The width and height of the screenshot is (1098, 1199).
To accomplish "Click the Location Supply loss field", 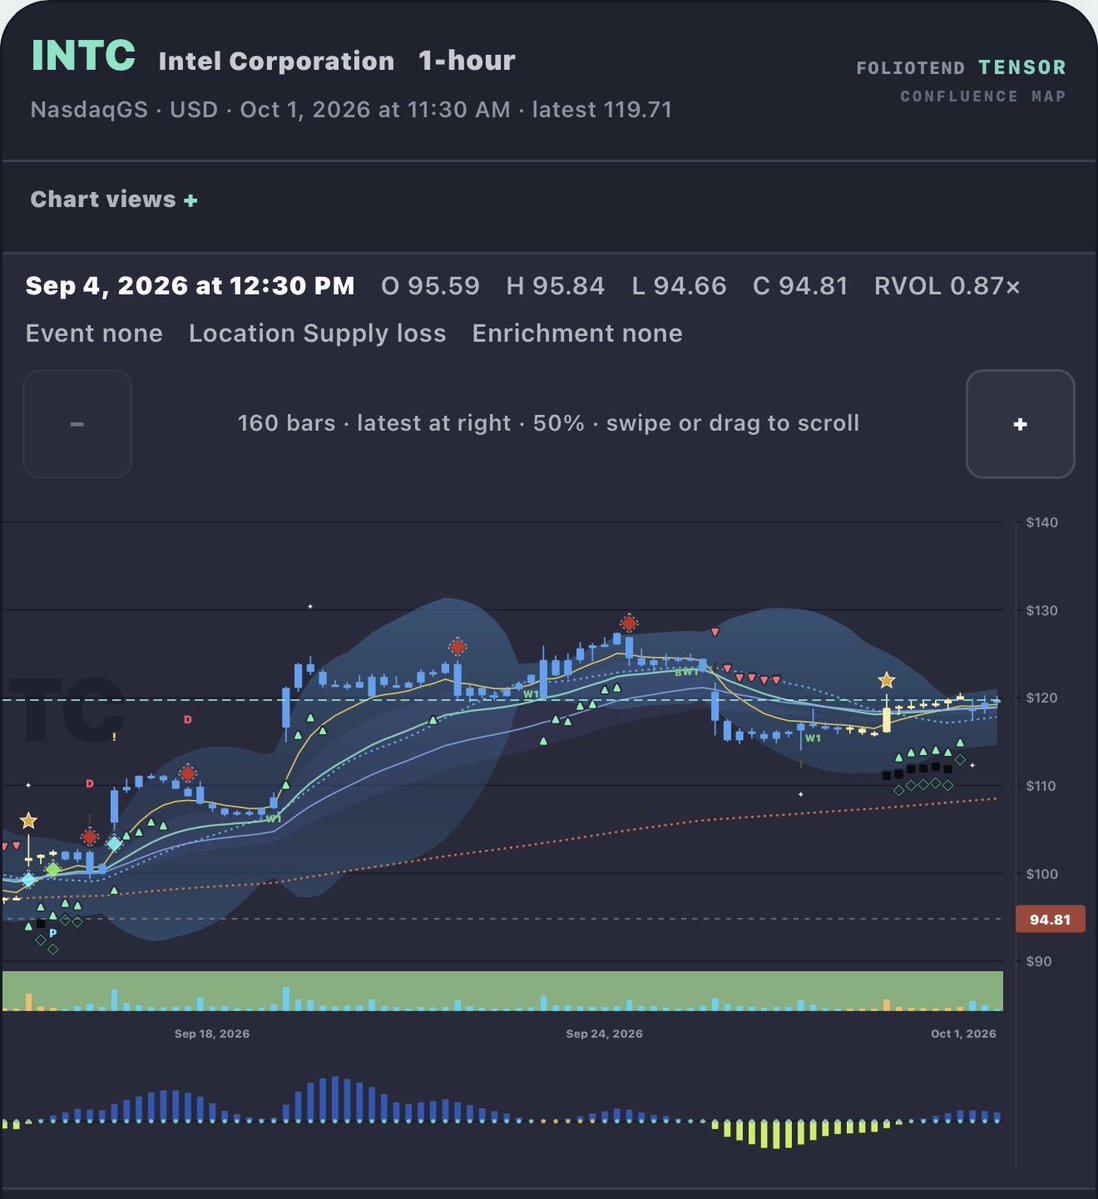I will coord(317,333).
